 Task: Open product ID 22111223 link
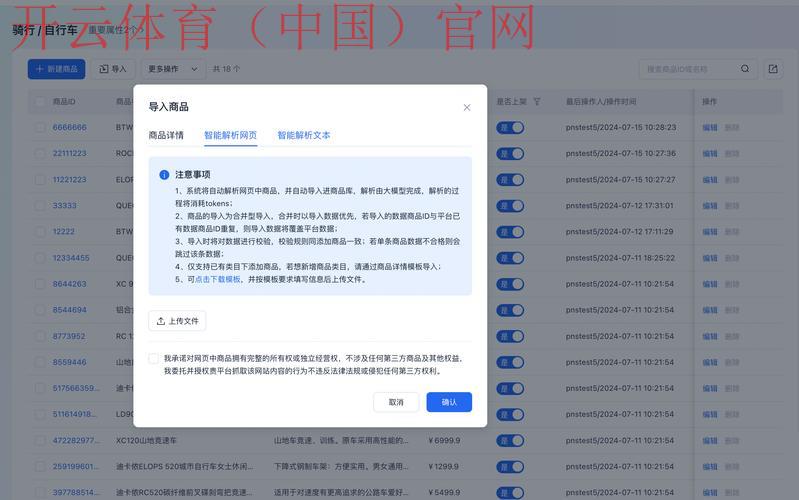pos(70,153)
